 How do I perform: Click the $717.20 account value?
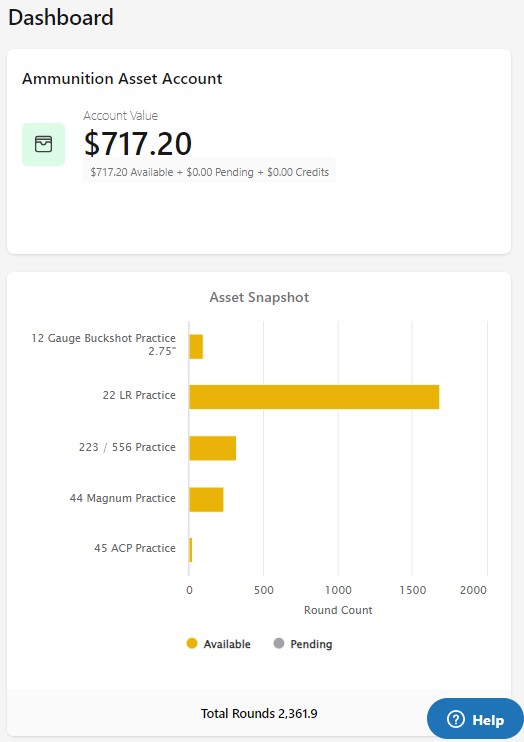click(x=138, y=143)
